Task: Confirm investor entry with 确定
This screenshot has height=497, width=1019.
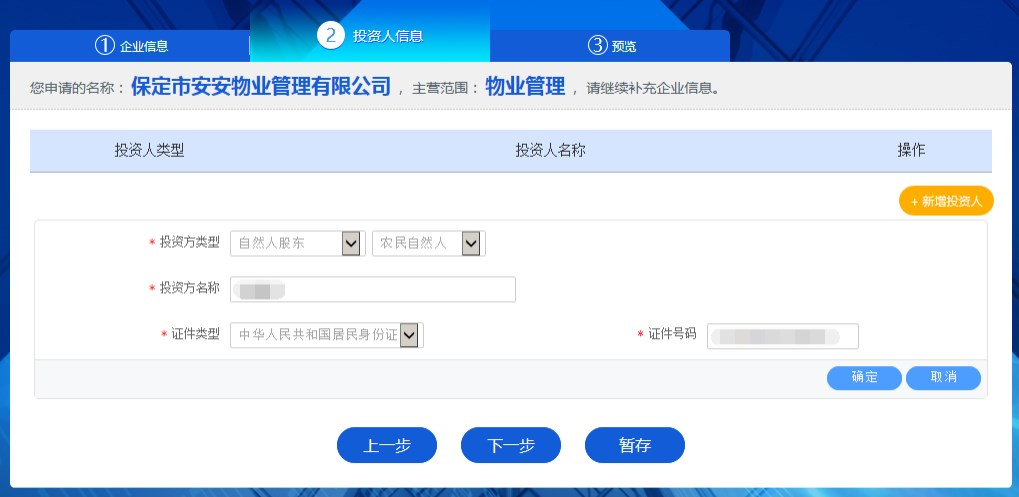Action: 864,377
